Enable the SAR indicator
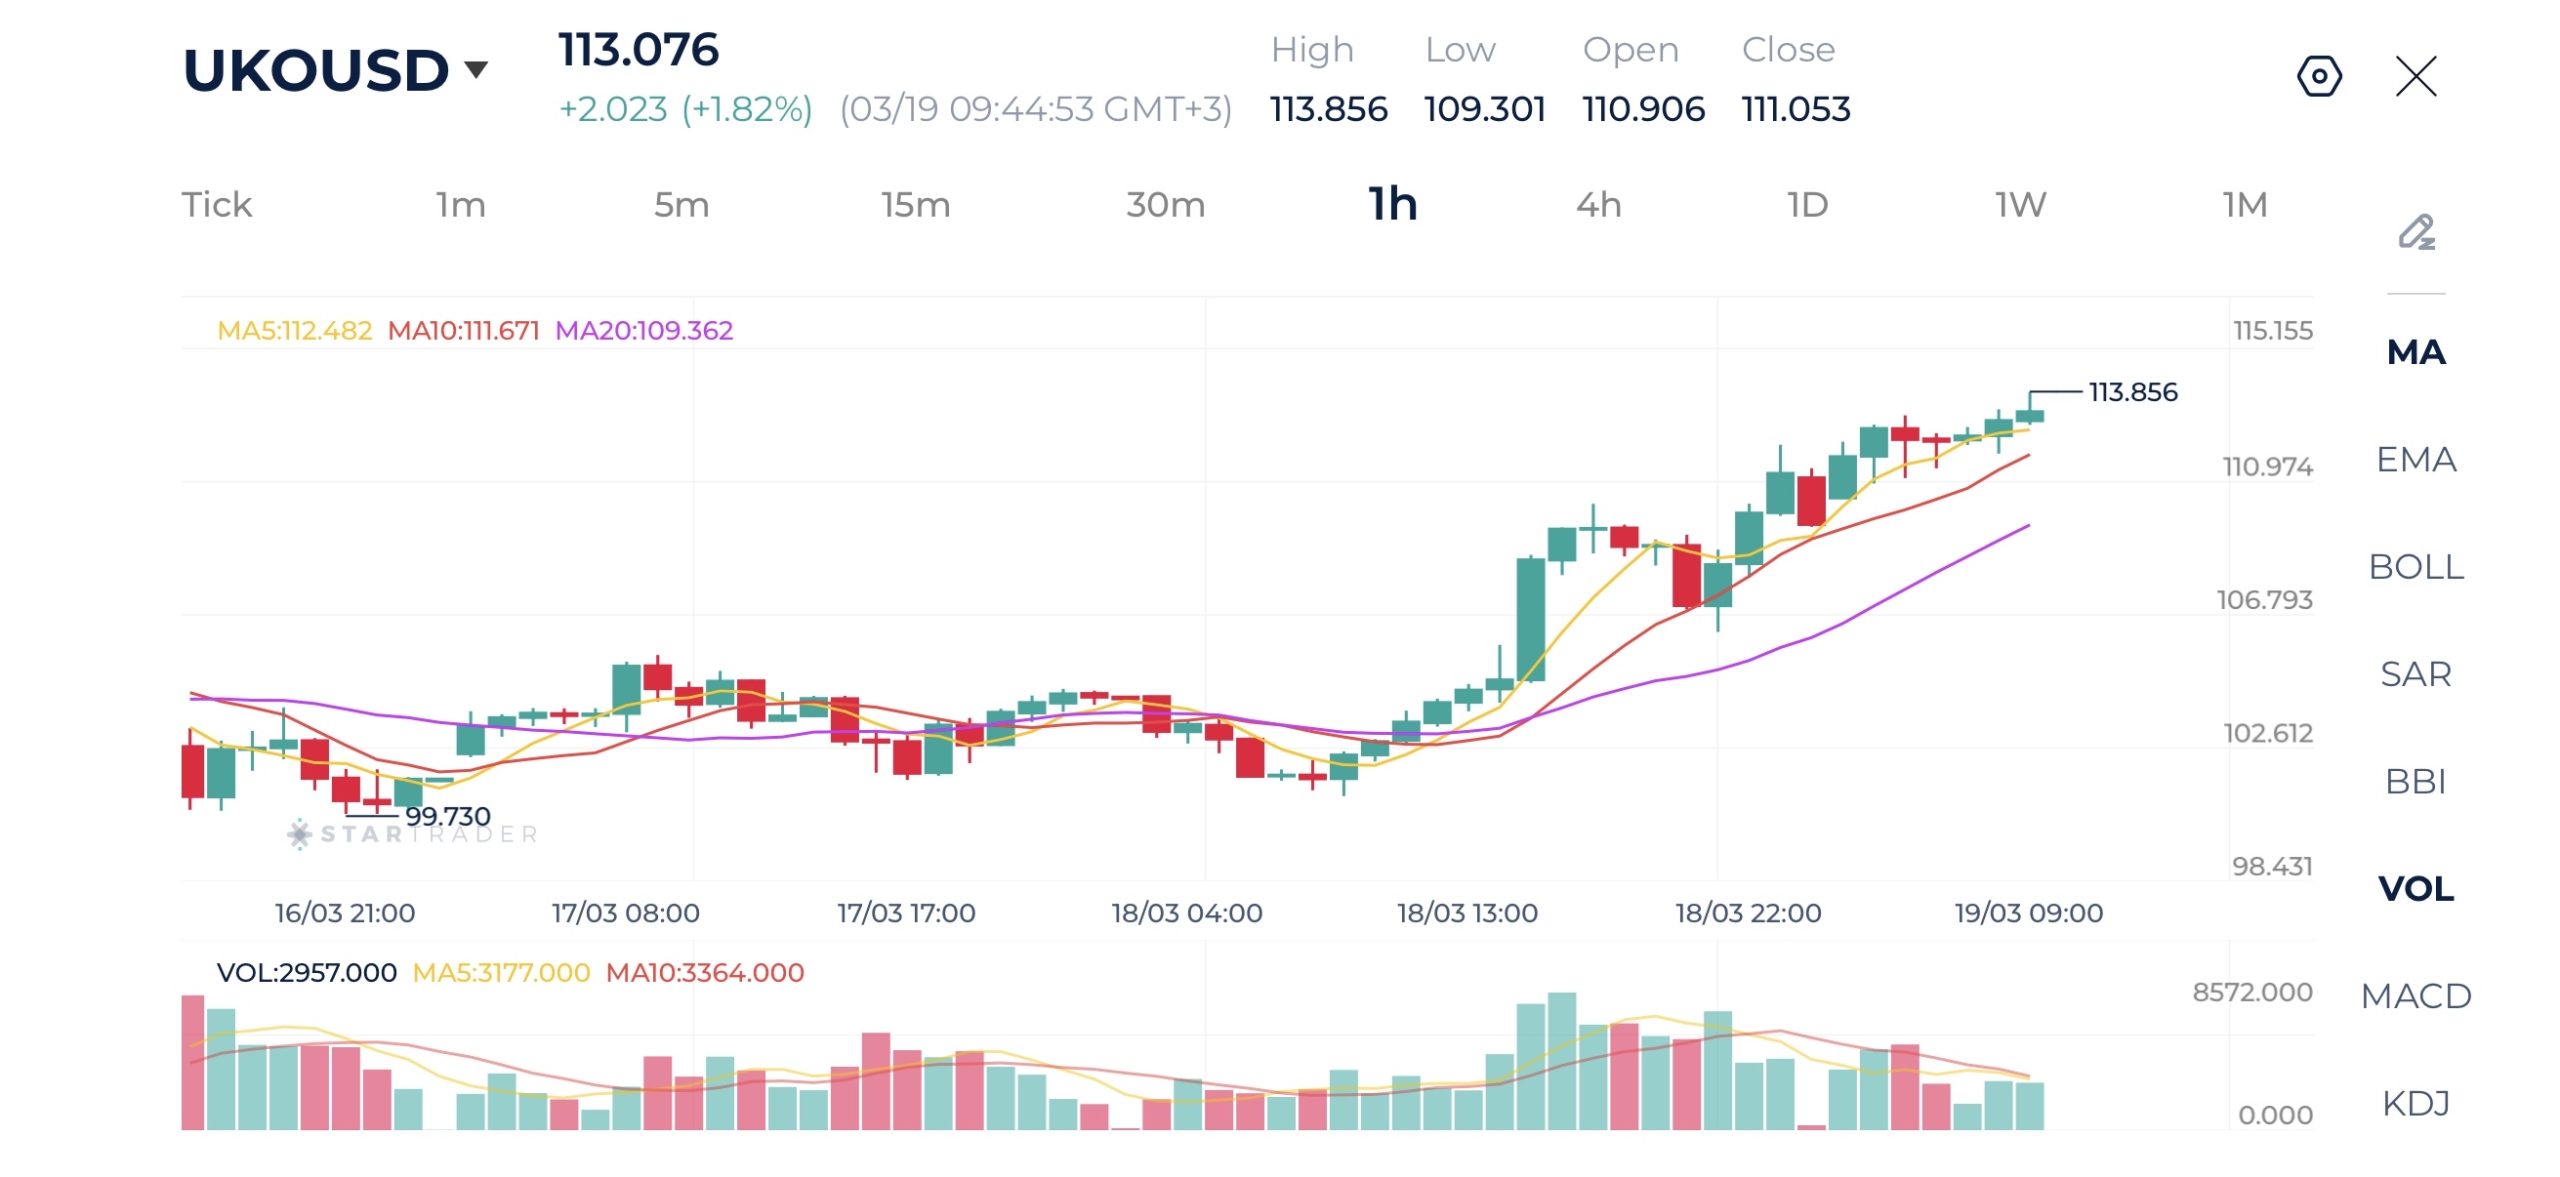This screenshot has height=1177, width=2560. [2415, 675]
